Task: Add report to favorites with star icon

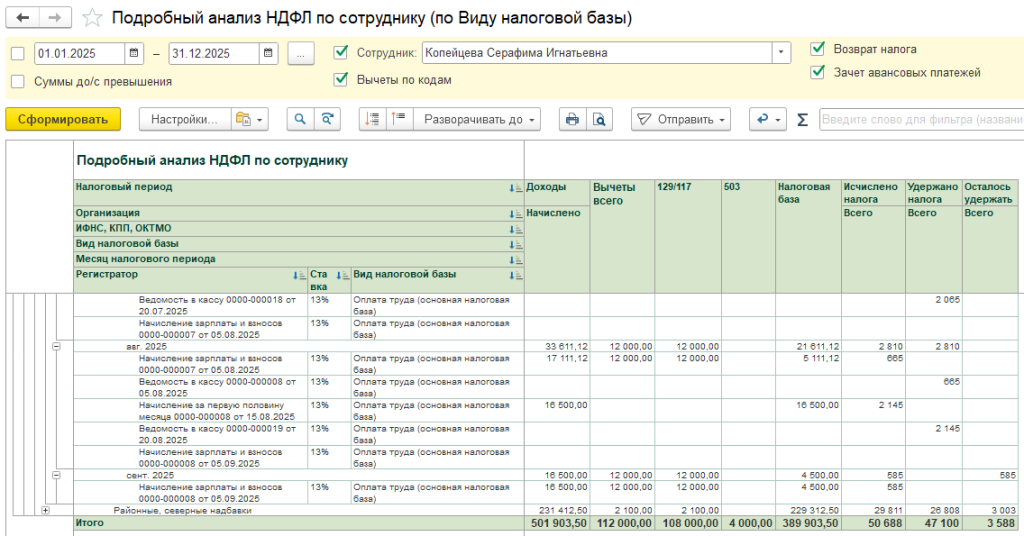Action: coord(92,18)
